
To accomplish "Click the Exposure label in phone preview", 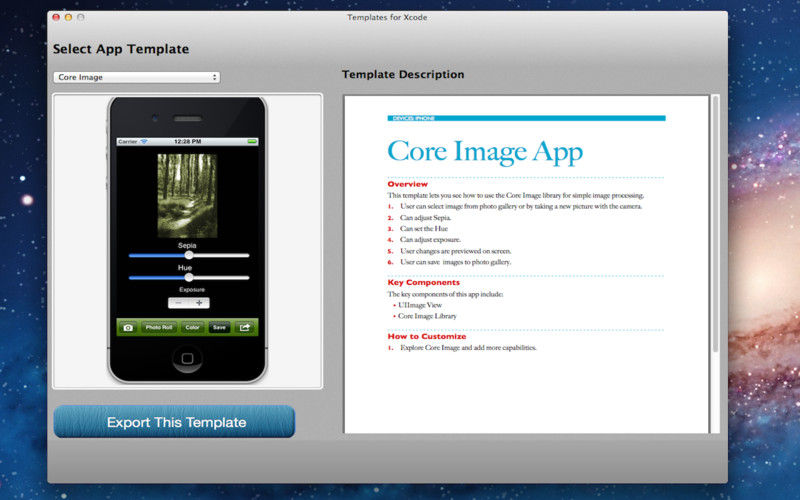I will [x=192, y=289].
